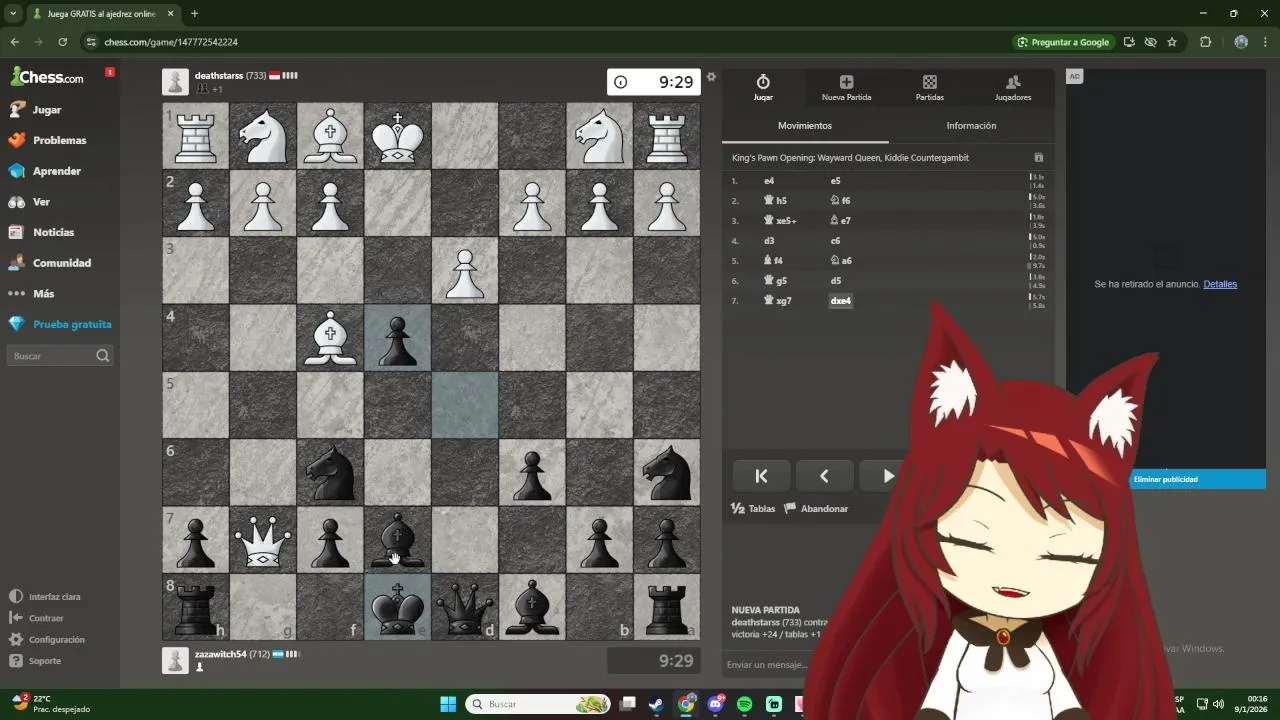
Task: Select move xe5+ in move list
Action: 780,221
